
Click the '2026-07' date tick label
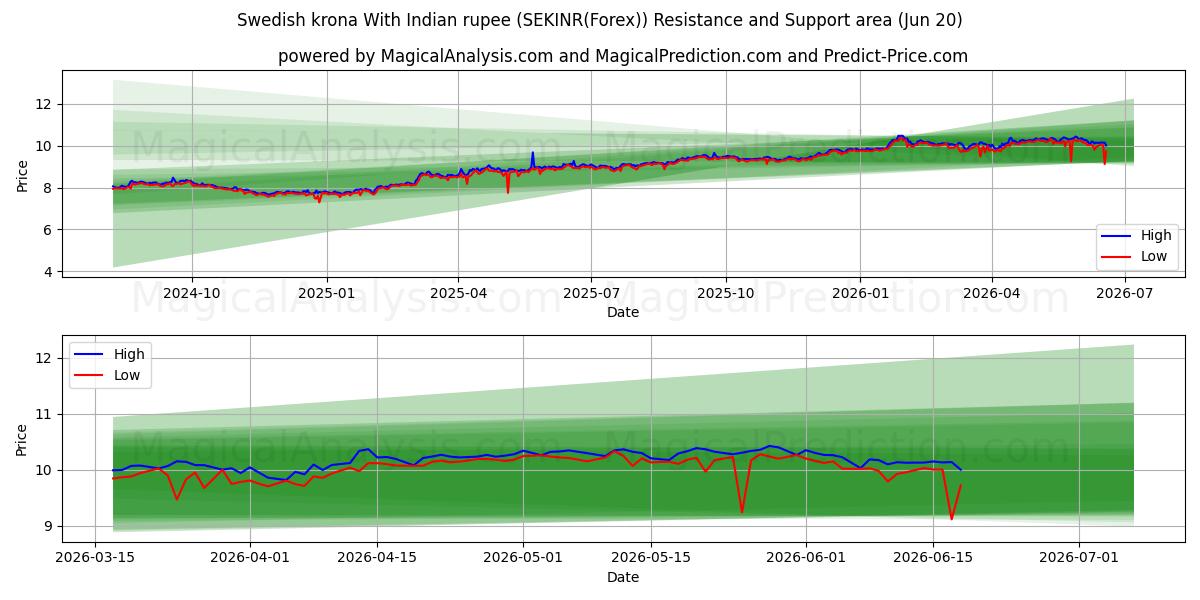(x=1126, y=294)
